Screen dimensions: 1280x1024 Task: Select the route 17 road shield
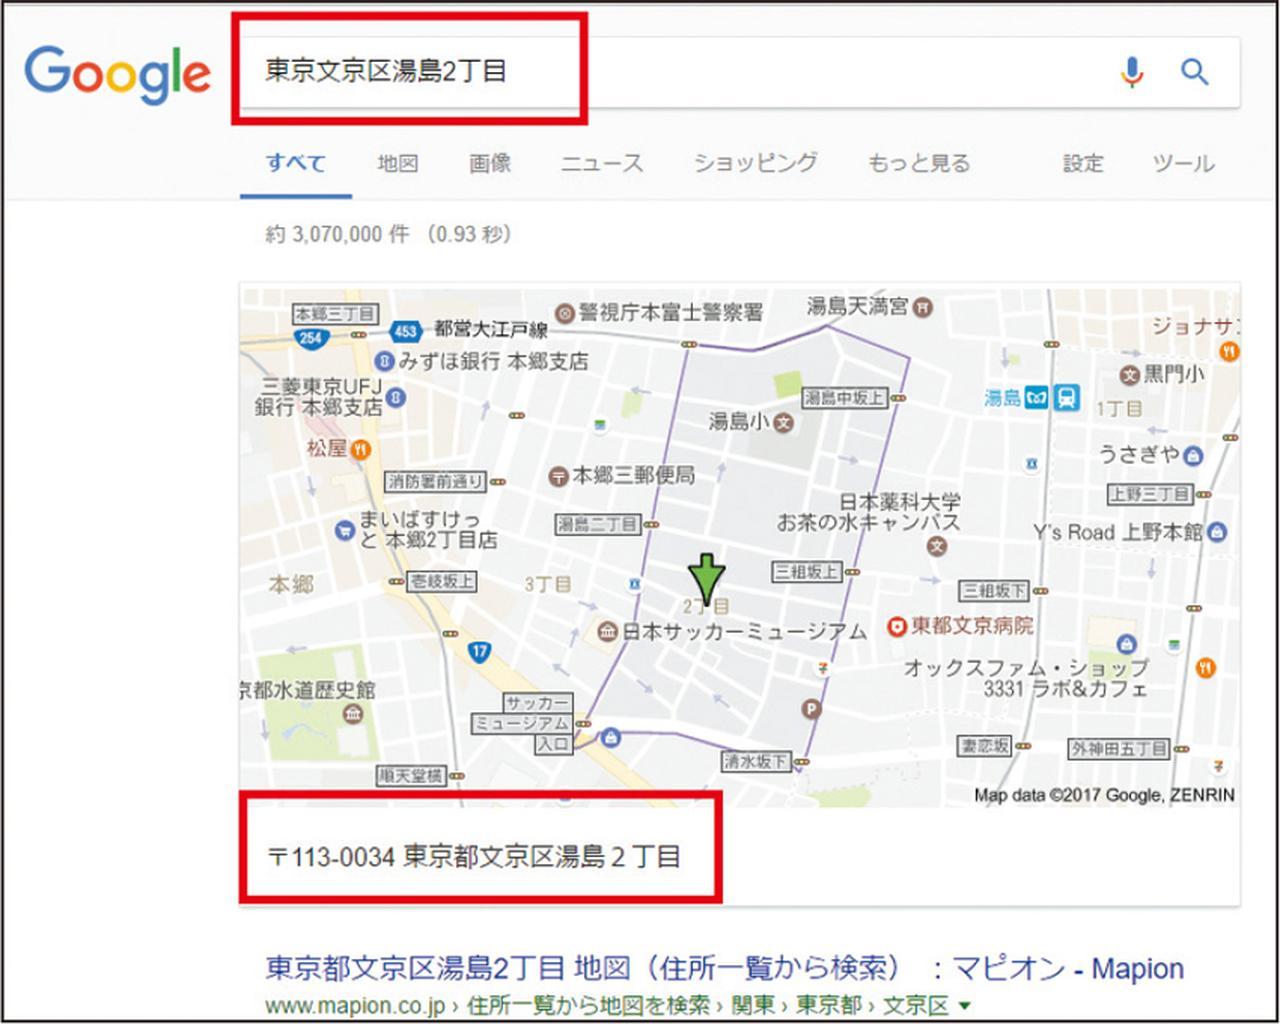[479, 652]
